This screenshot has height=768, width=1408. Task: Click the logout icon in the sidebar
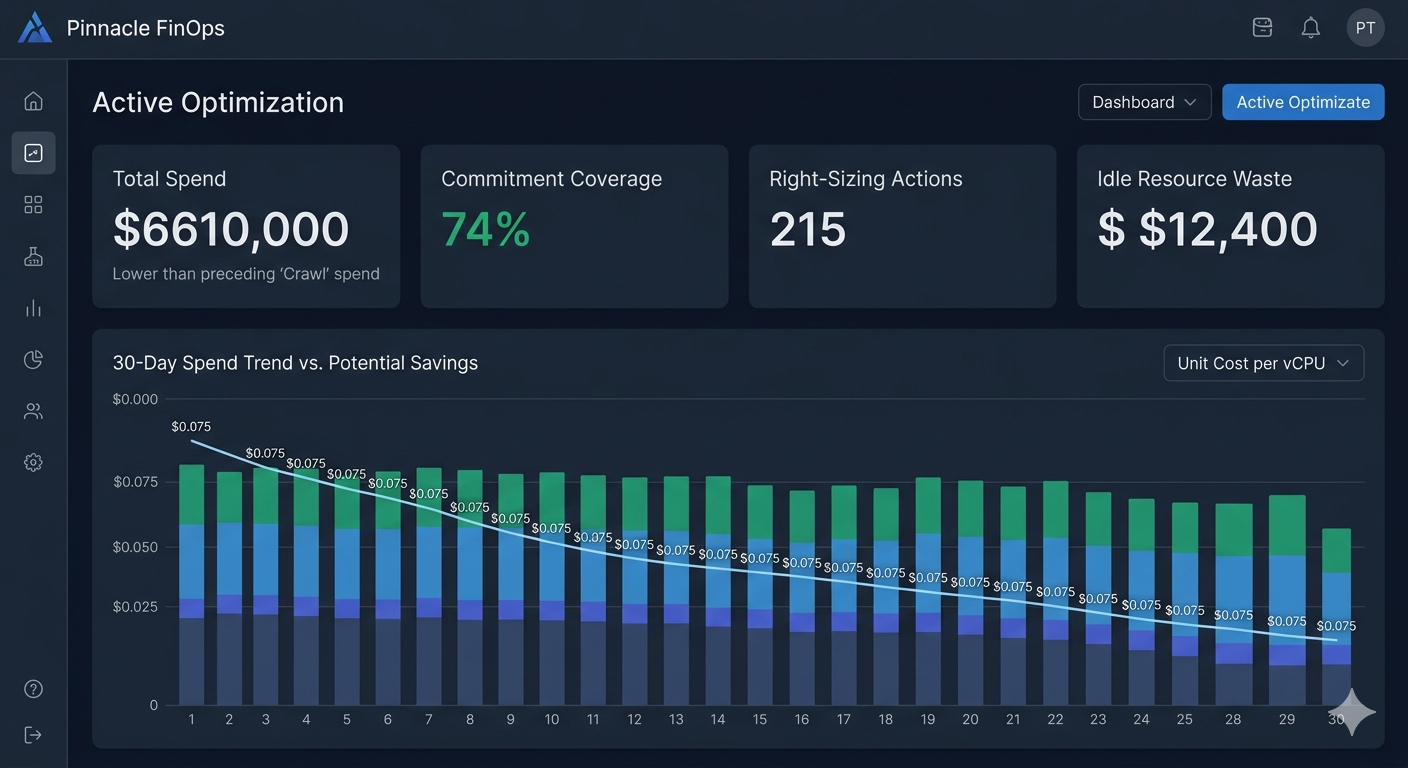click(33, 735)
